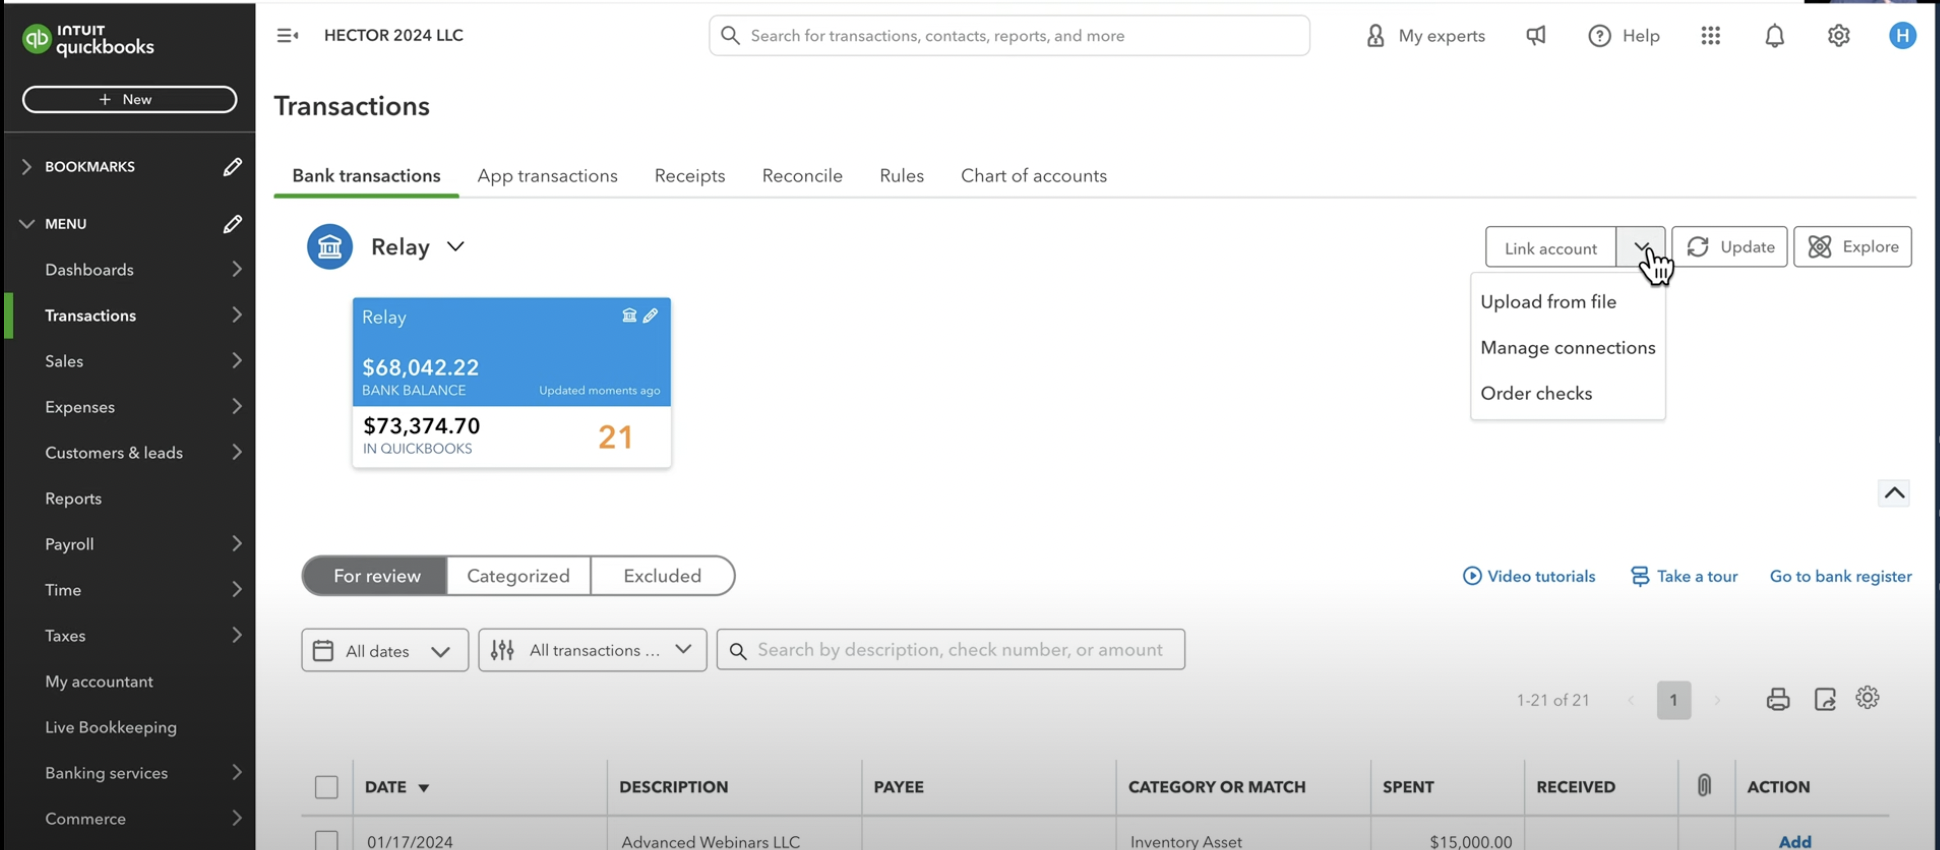1940x850 pixels.
Task: Export the transaction list
Action: [x=1825, y=699]
